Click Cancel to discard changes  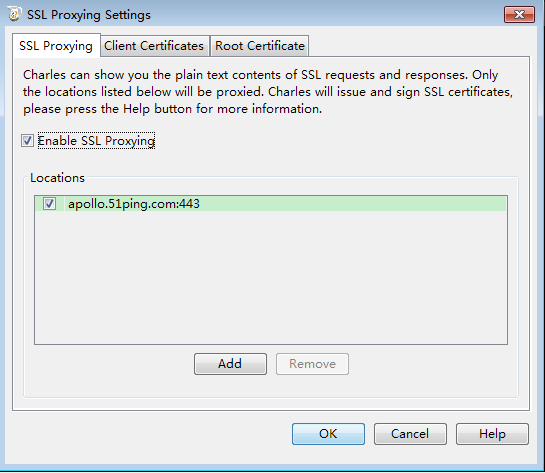tap(410, 434)
